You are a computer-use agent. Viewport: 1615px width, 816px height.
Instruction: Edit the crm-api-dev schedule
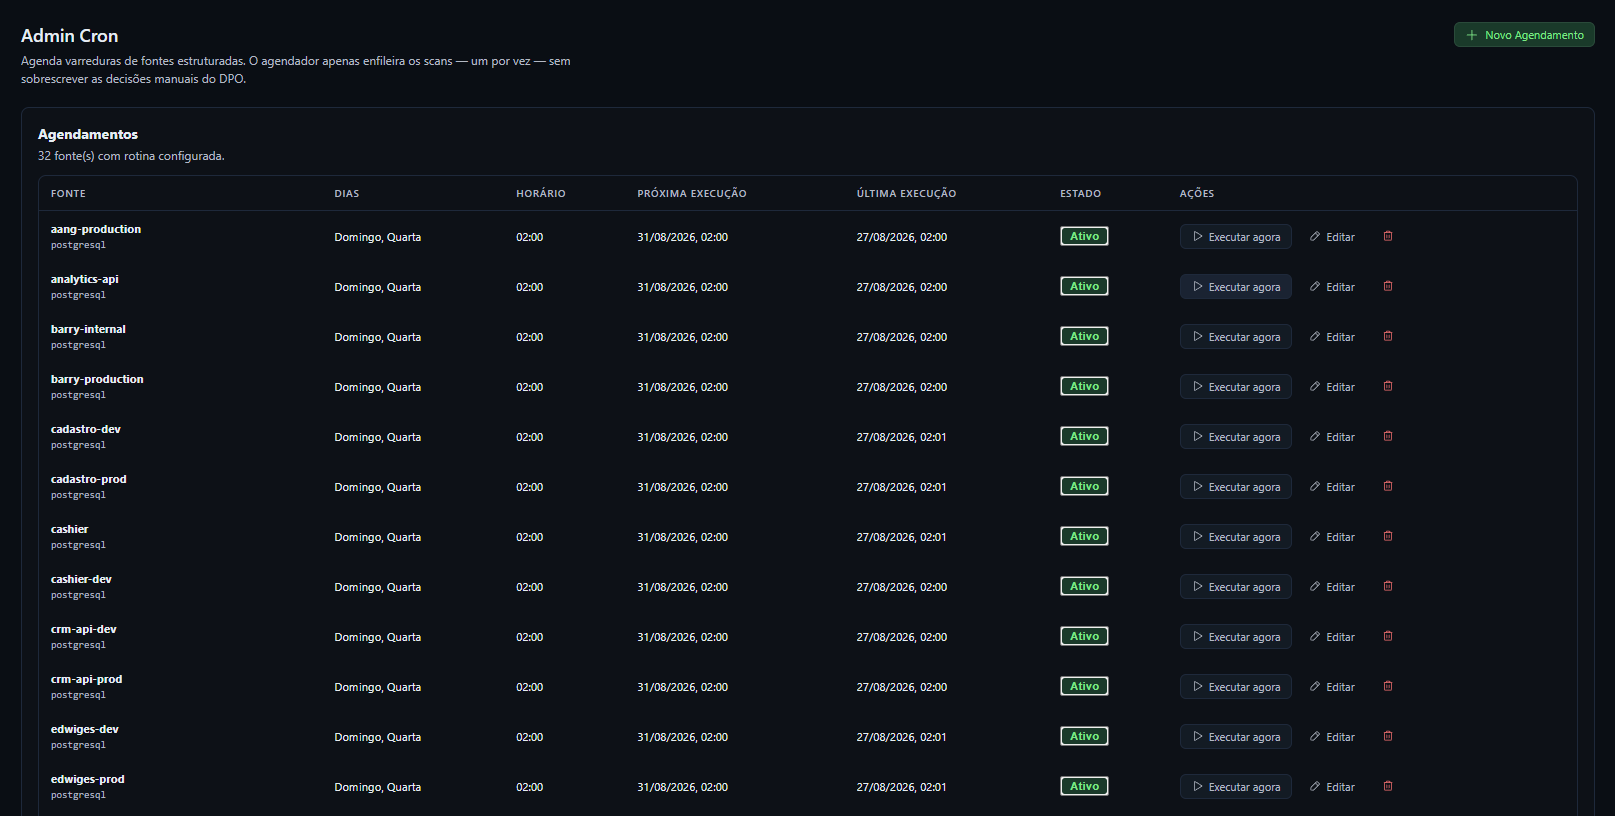point(1332,637)
